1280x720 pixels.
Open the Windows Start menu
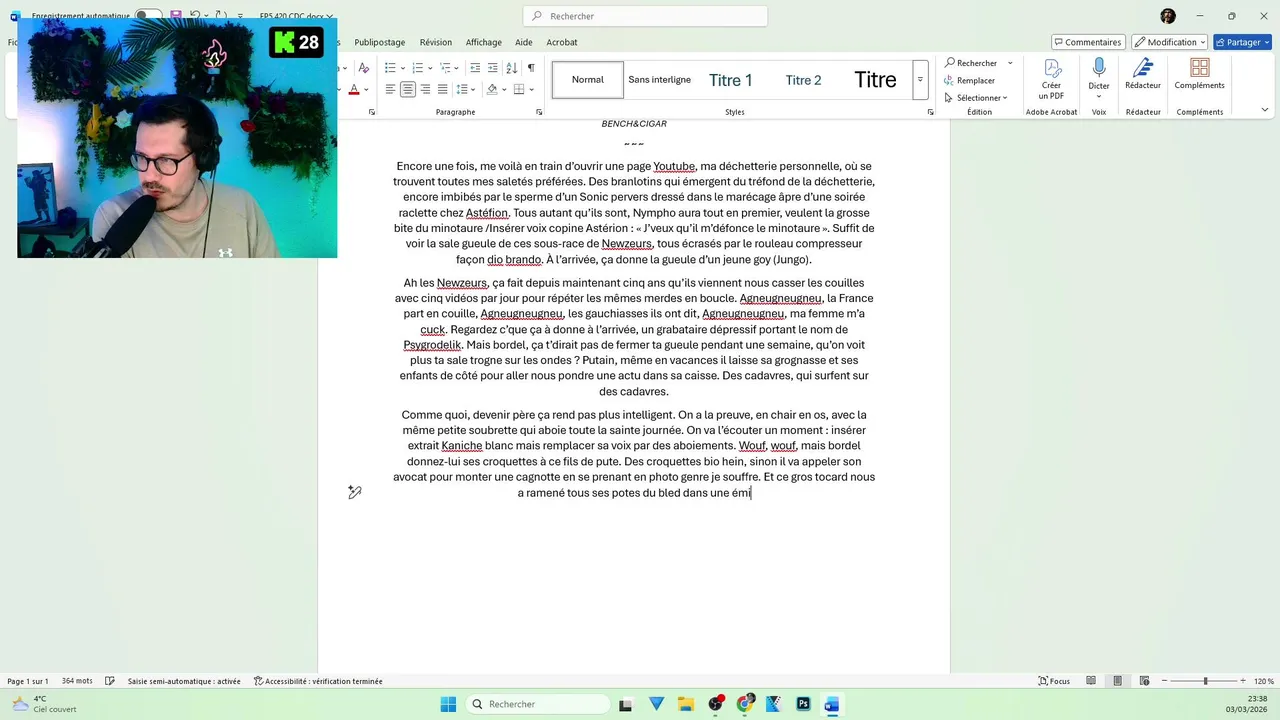pos(448,704)
